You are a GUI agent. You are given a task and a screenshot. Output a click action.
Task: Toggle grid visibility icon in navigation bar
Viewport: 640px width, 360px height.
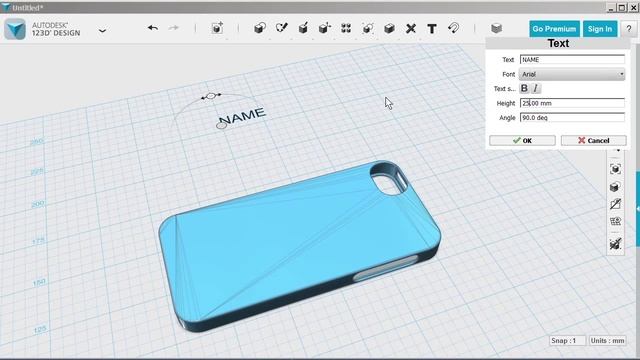tap(615, 222)
